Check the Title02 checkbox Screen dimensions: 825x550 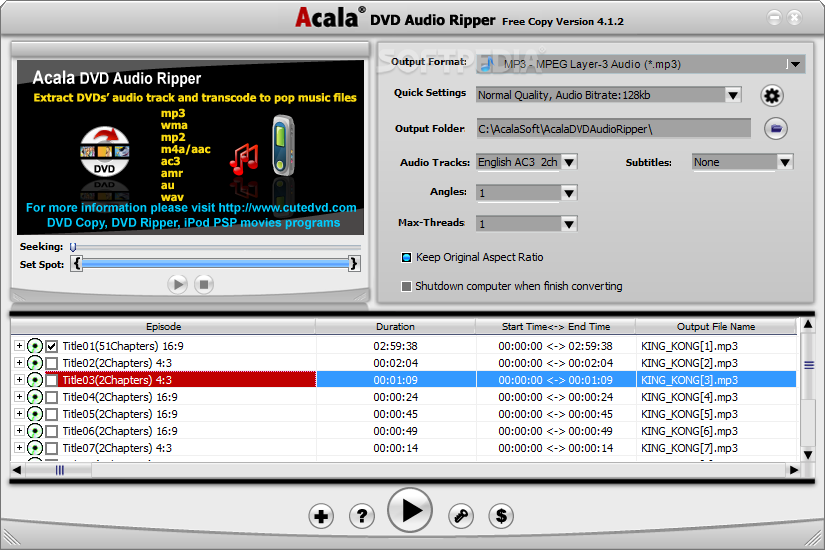(52, 363)
